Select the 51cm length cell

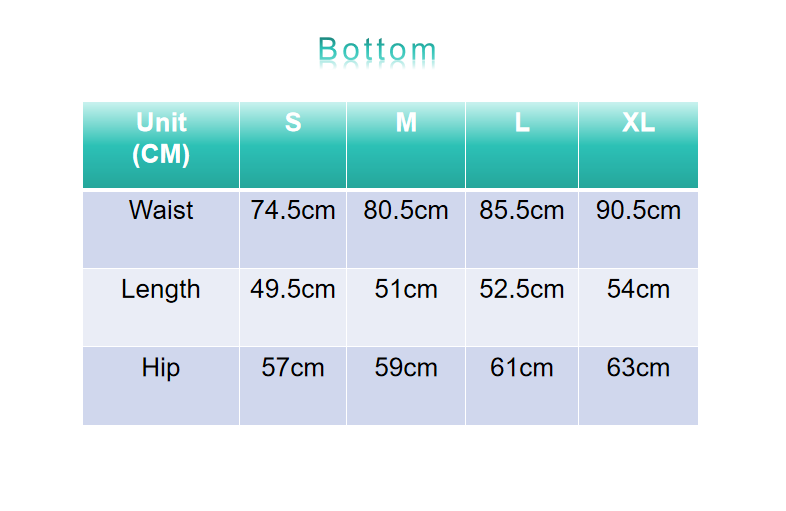click(406, 290)
